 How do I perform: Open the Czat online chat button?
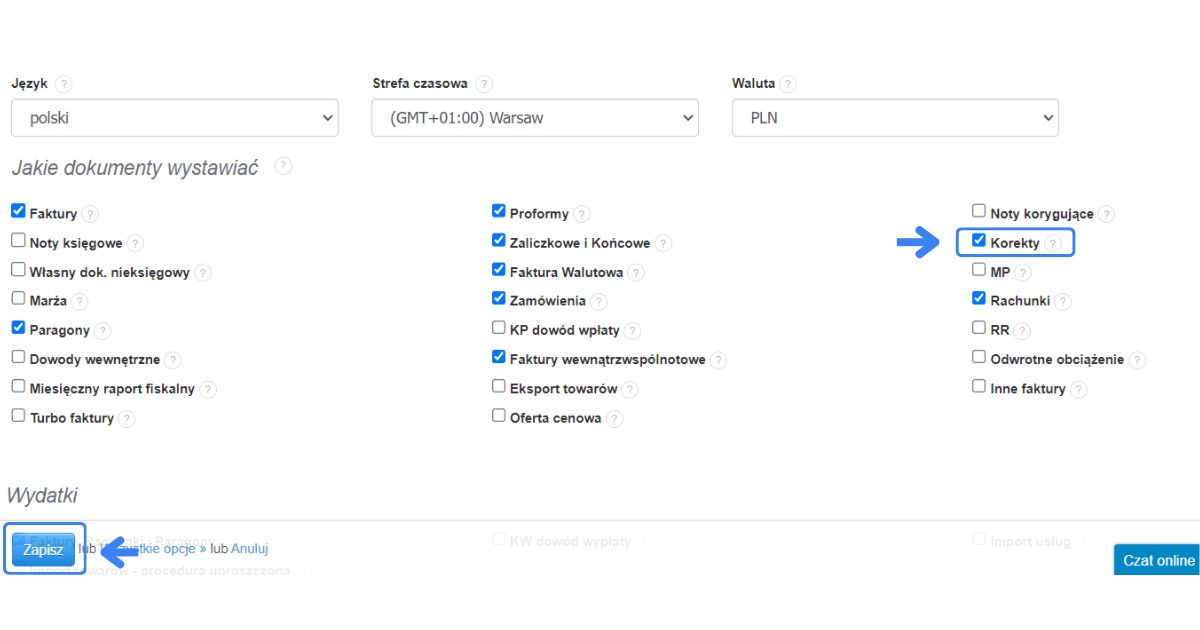pyautogui.click(x=1158, y=560)
